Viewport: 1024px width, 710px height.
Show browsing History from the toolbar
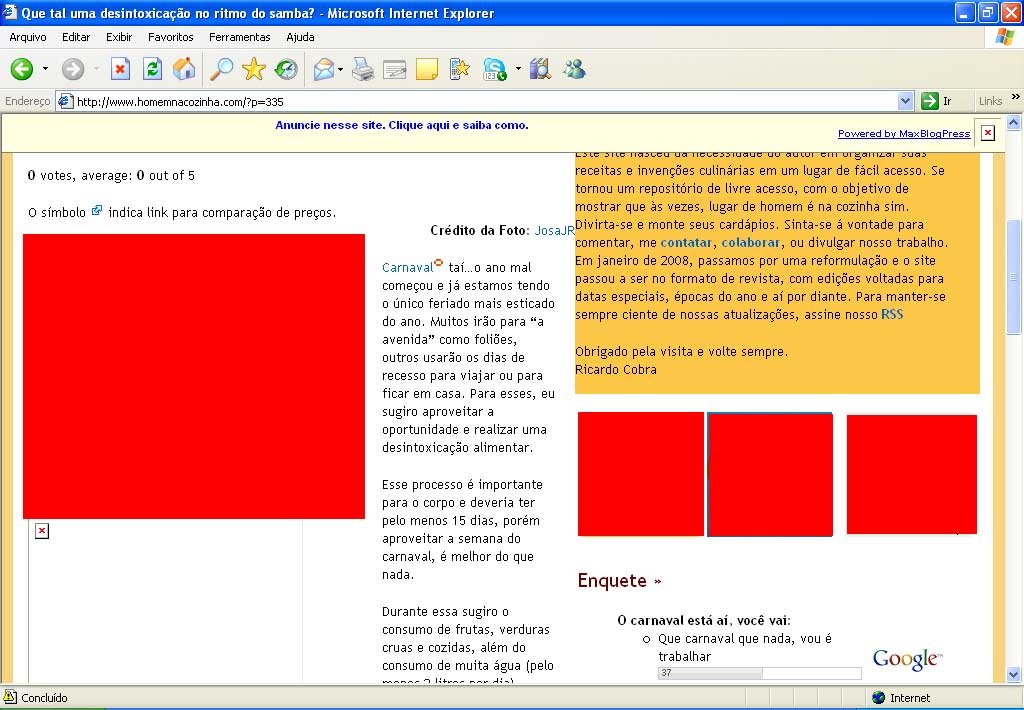(x=286, y=69)
